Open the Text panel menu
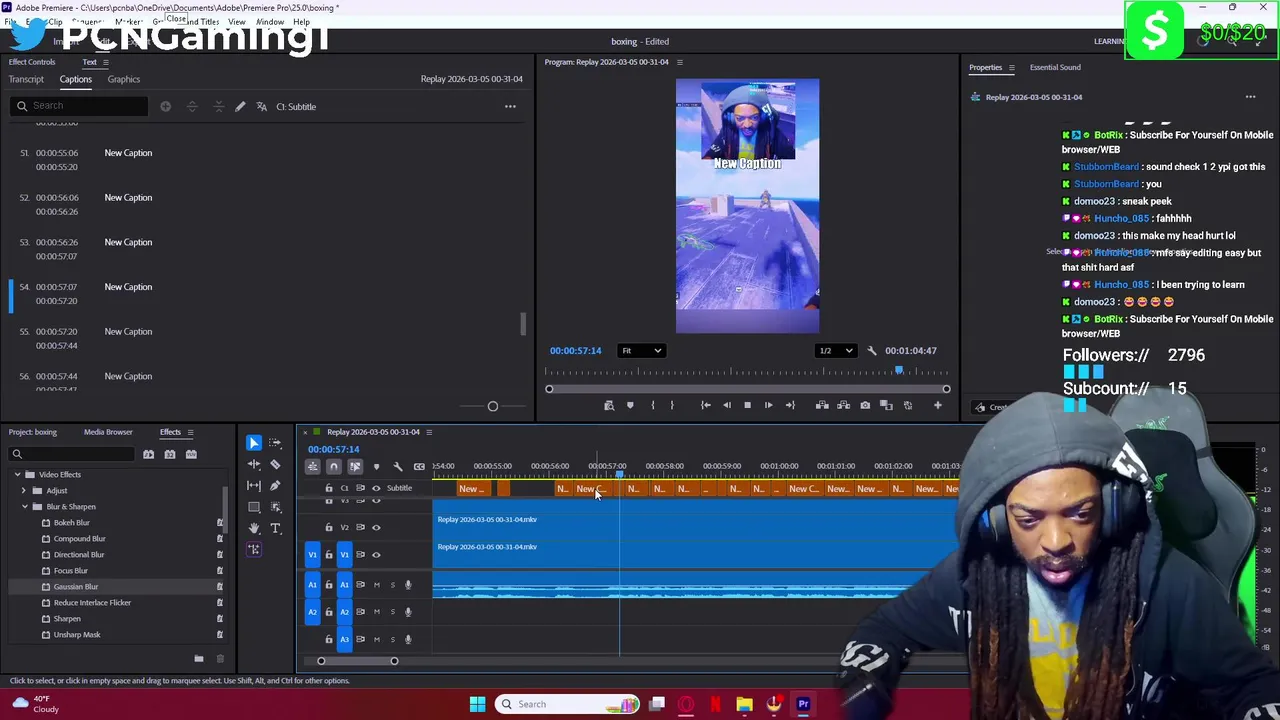This screenshot has width=1280, height=720. 105,62
